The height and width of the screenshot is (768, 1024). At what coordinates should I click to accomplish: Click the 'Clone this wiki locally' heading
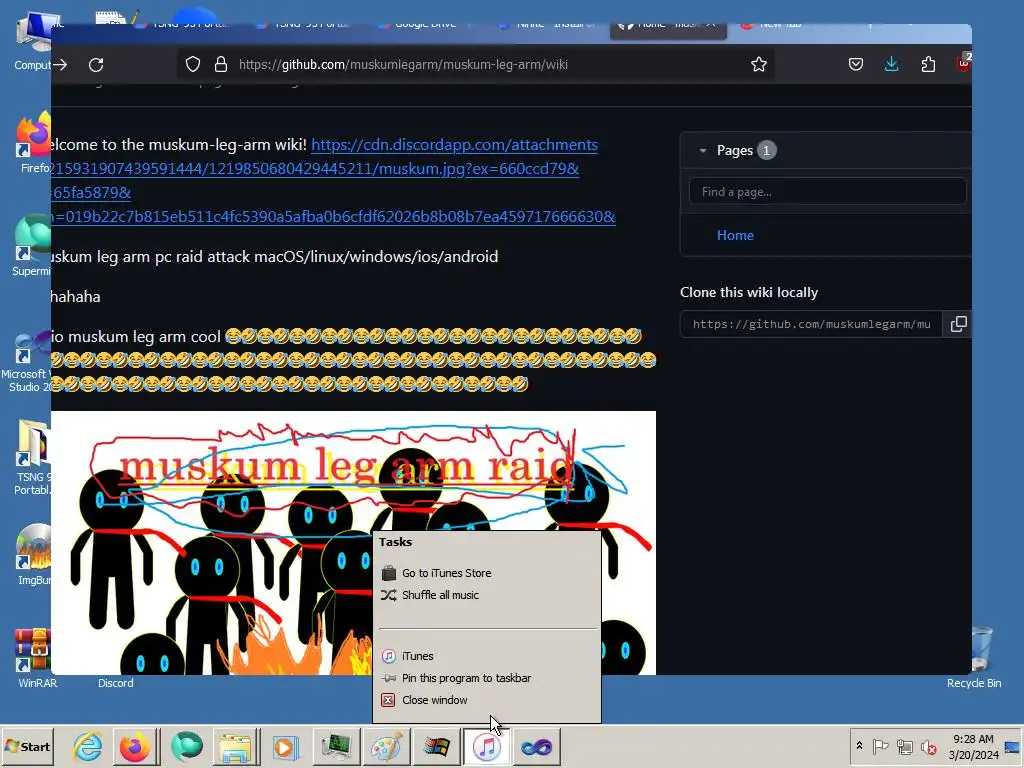click(x=748, y=292)
